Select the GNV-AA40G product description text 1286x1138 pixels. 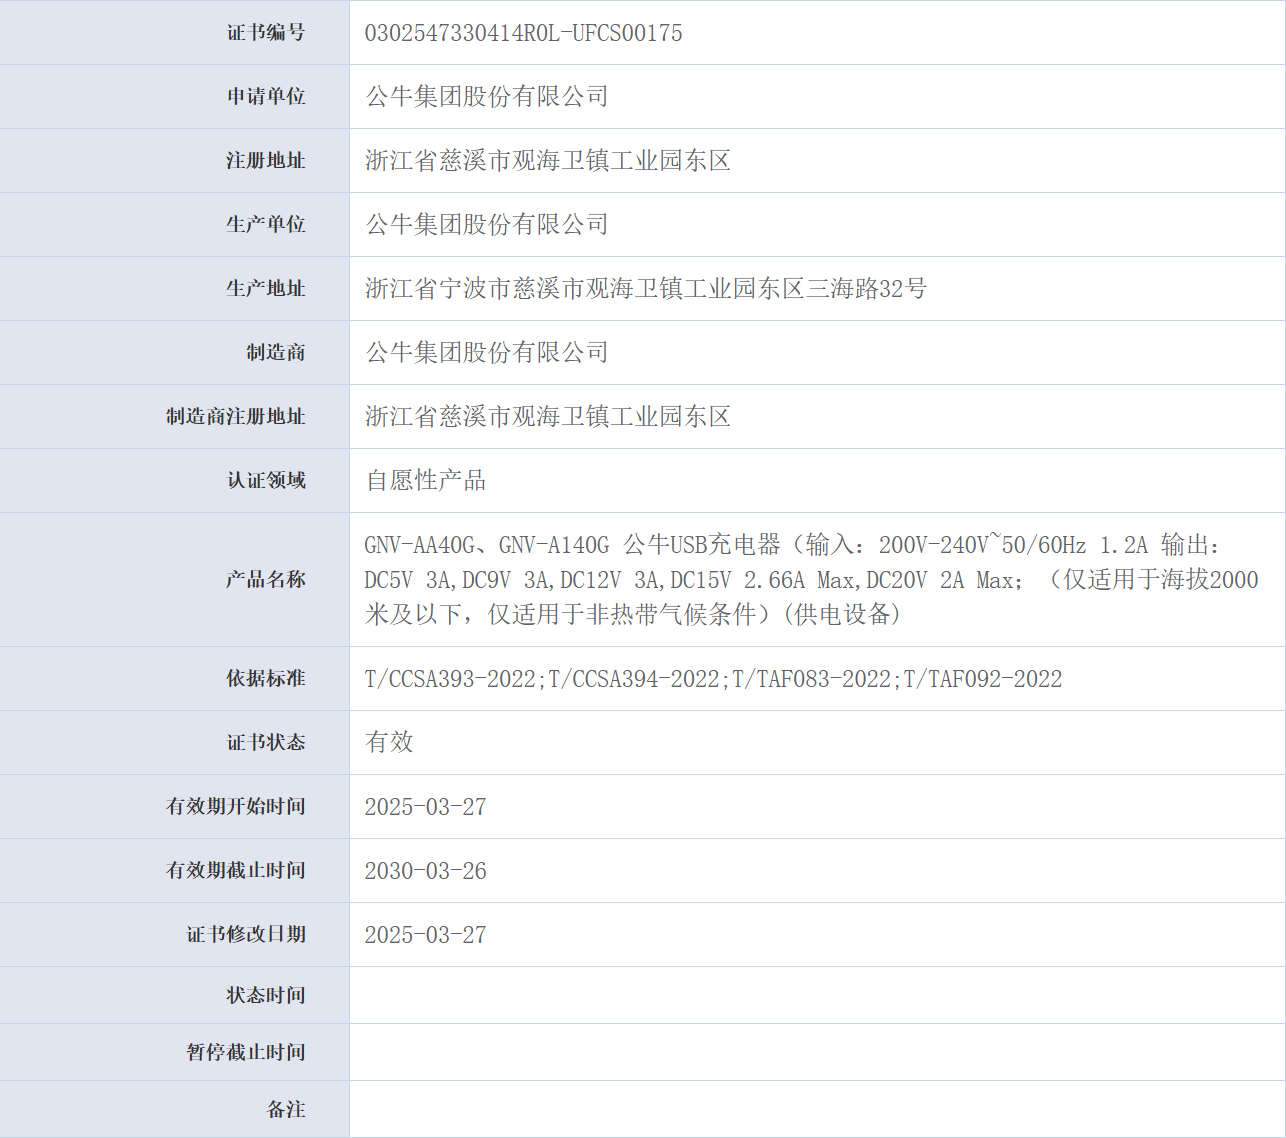tap(811, 579)
